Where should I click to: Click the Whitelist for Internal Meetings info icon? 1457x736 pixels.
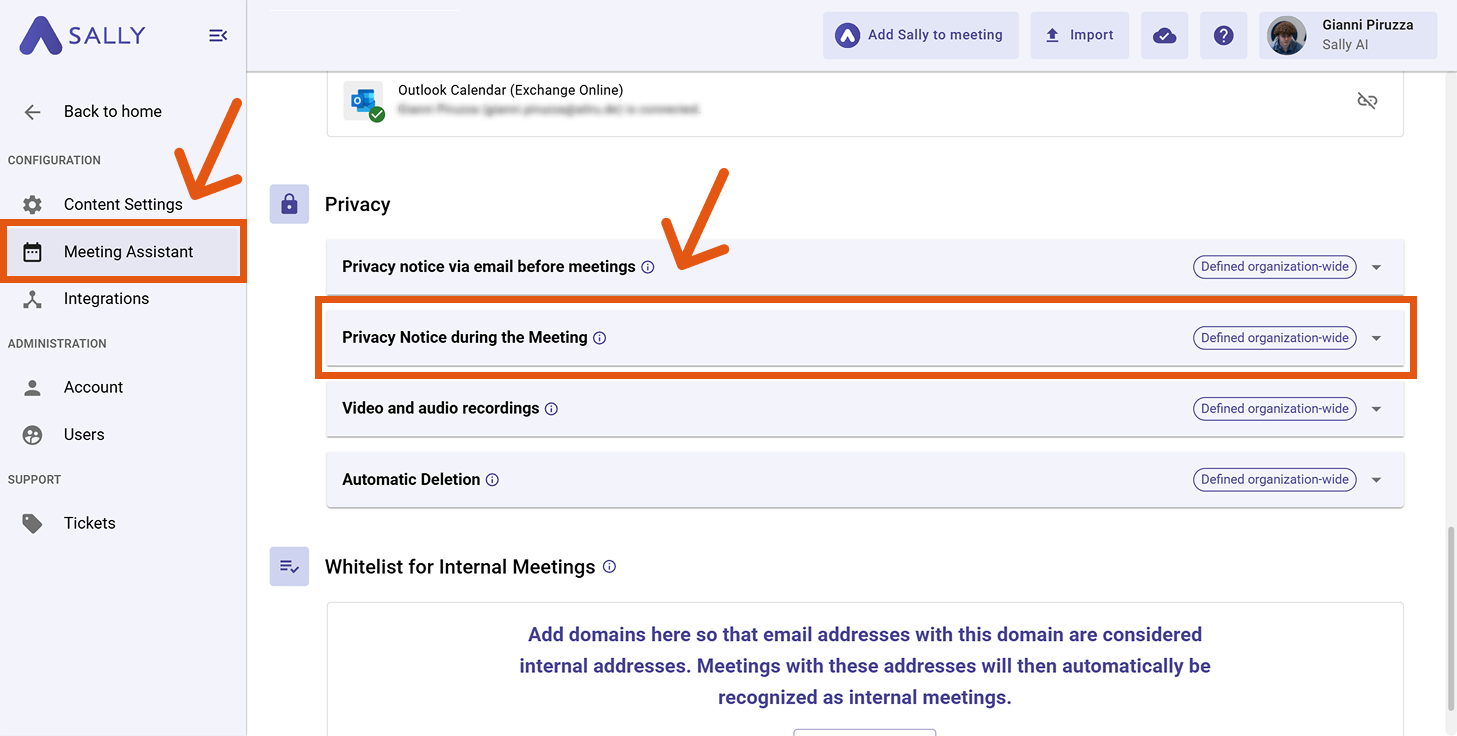[609, 566]
